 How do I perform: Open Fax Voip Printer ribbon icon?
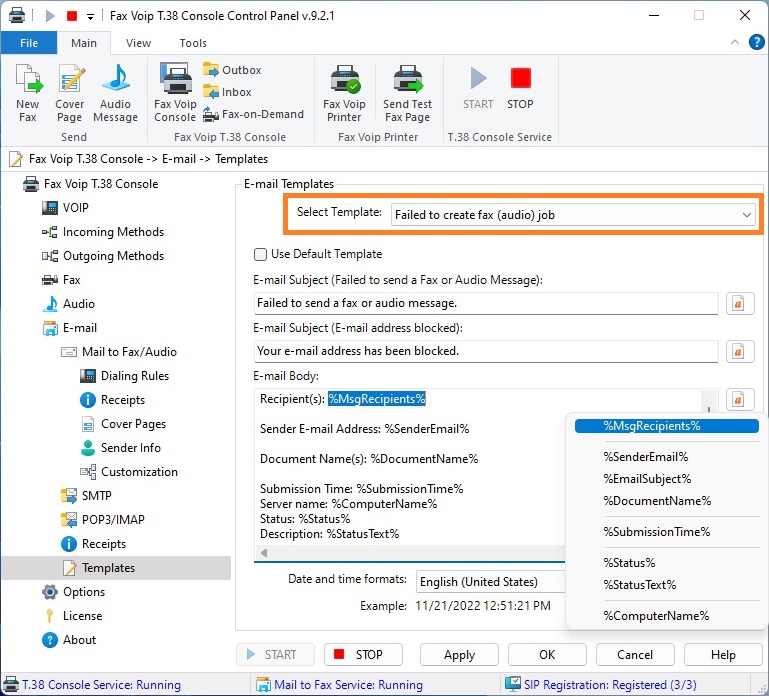tap(344, 93)
